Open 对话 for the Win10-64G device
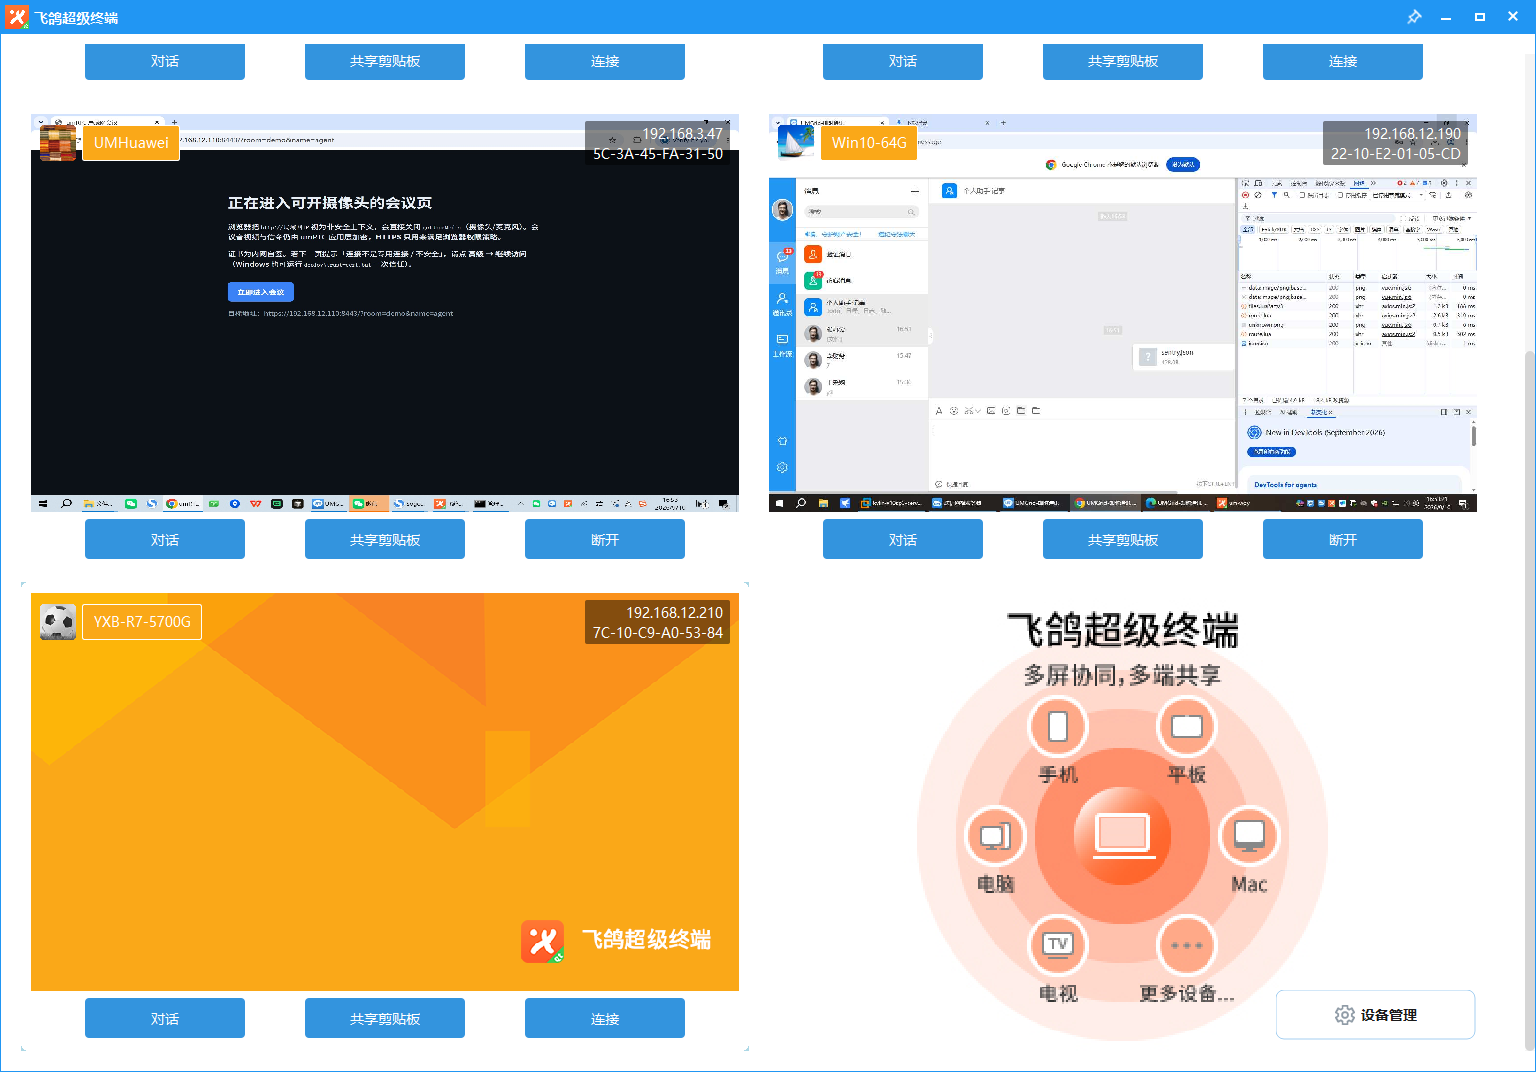The image size is (1536, 1072). tap(903, 540)
